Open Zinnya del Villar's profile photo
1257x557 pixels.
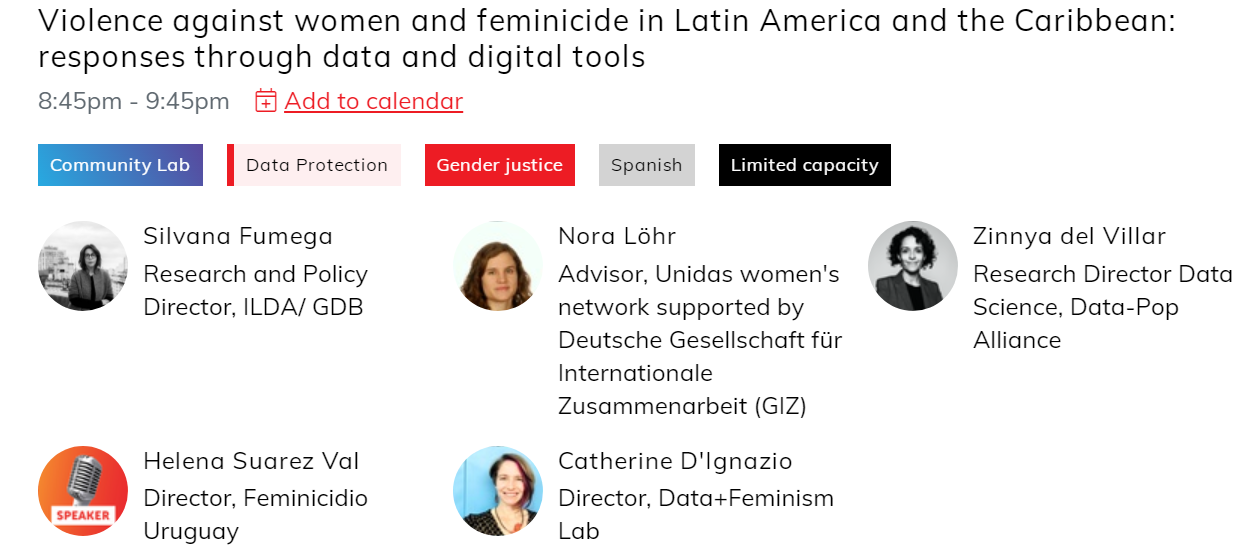pyautogui.click(x=913, y=266)
